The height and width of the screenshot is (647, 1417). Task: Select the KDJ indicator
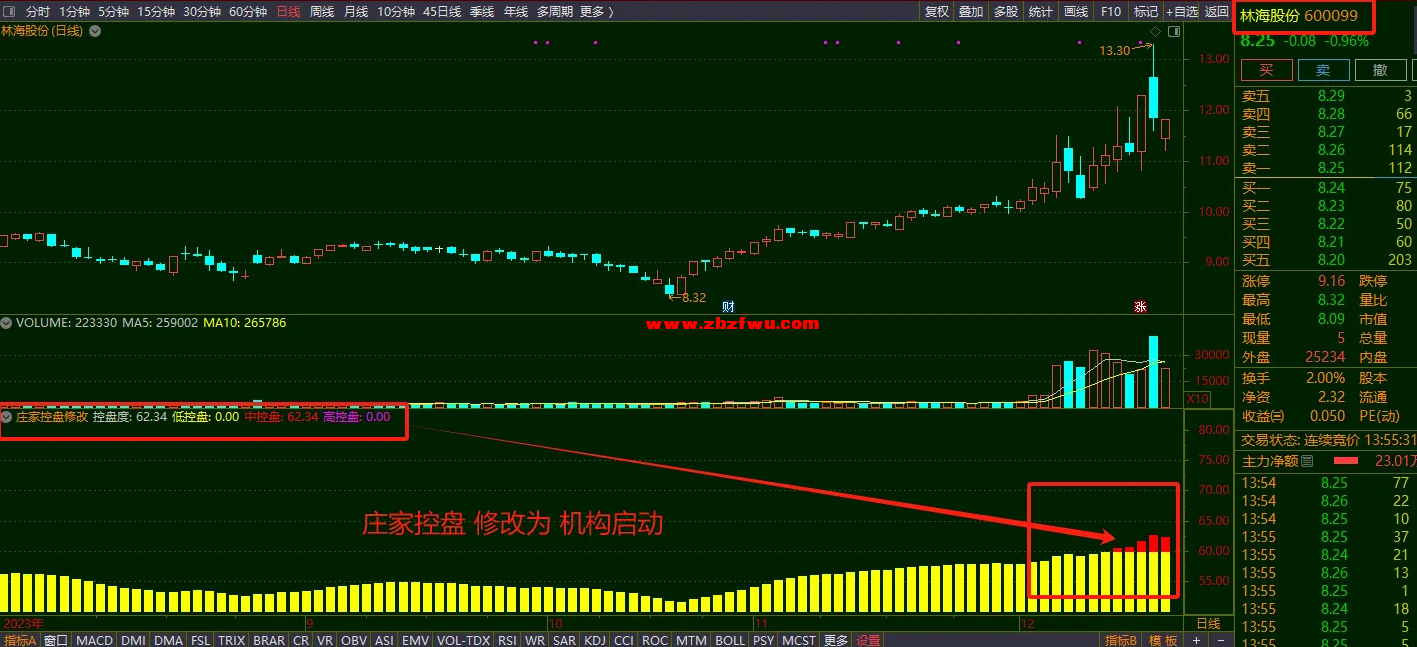[595, 640]
